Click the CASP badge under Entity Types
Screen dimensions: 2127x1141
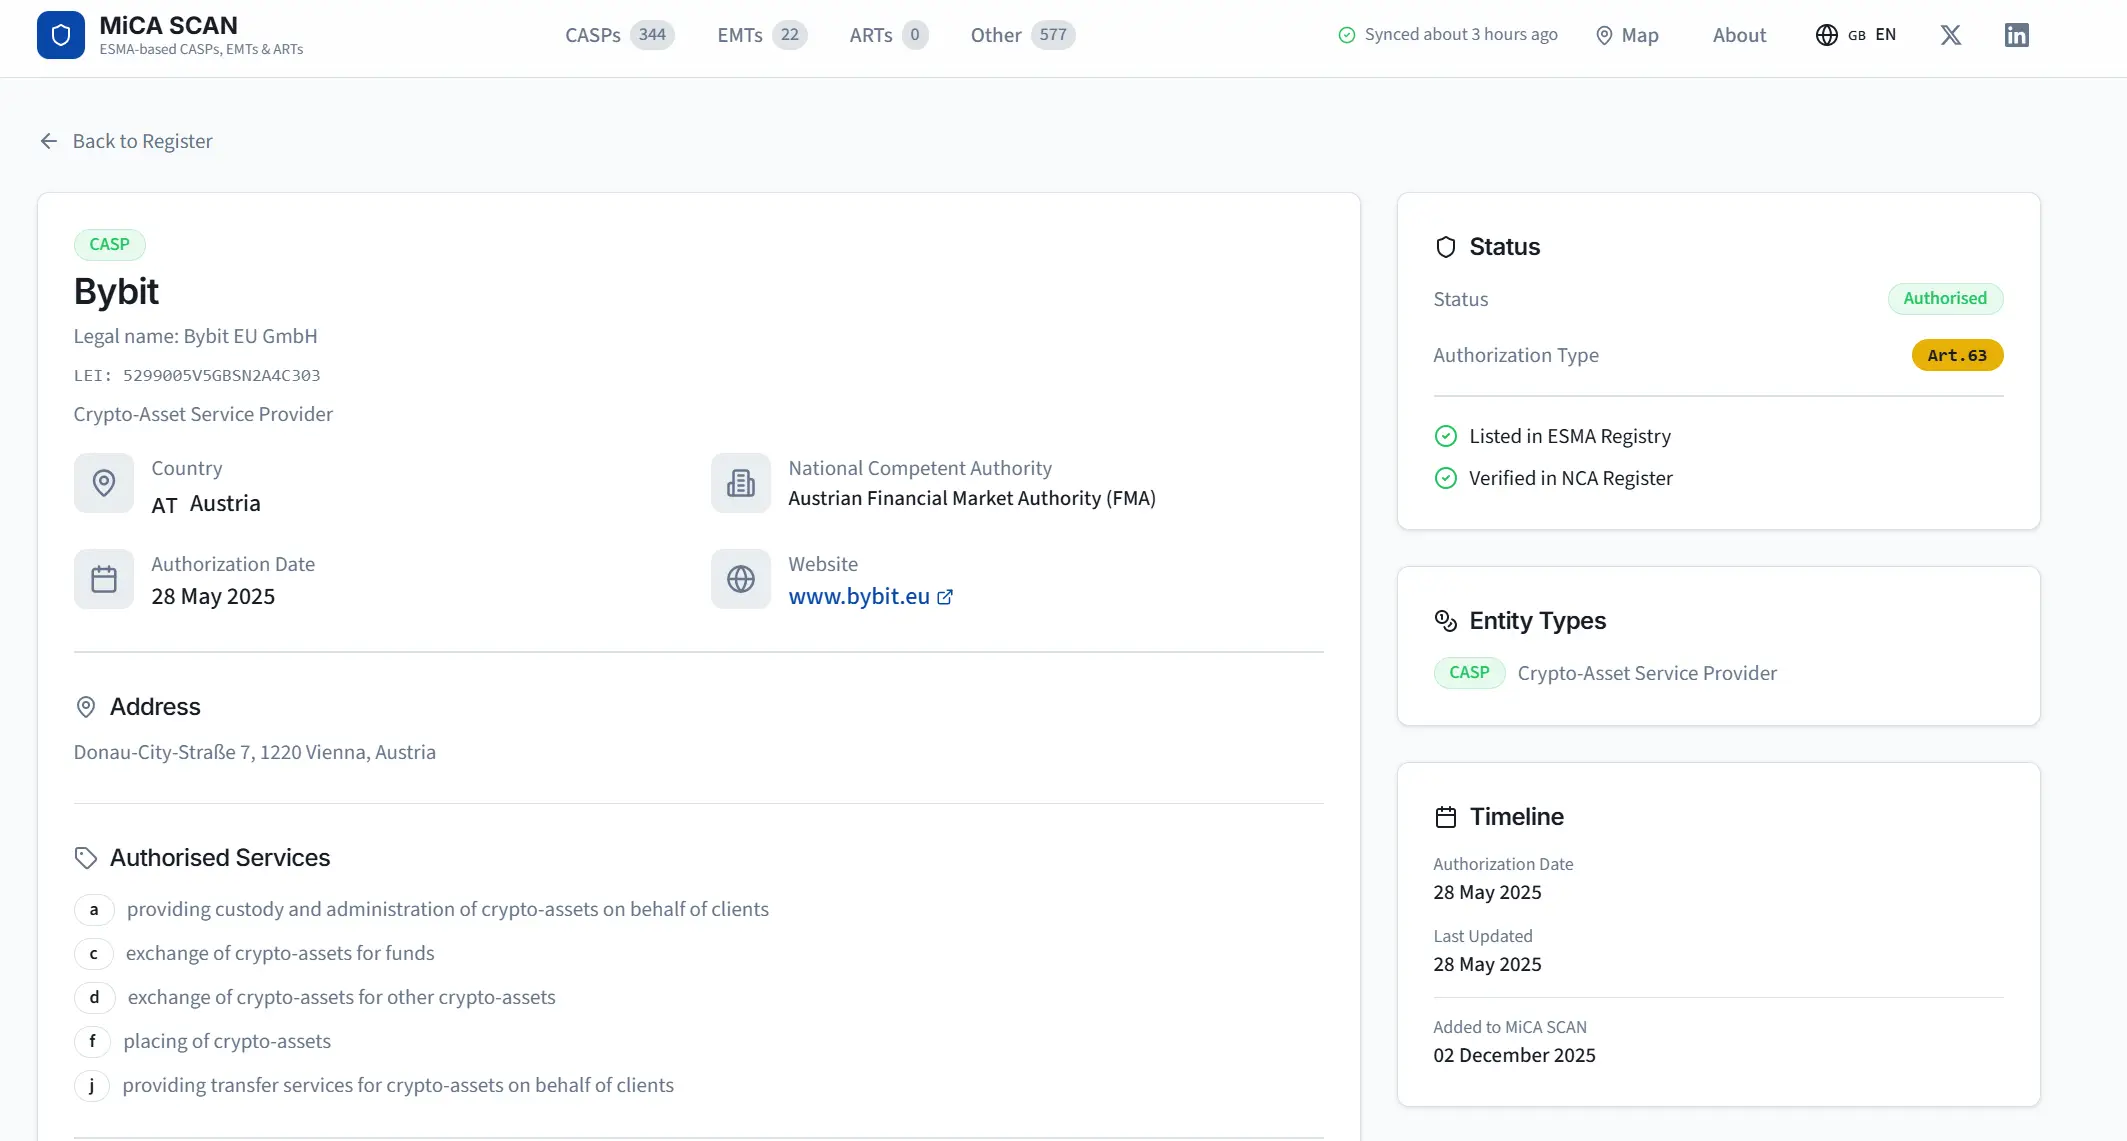click(x=1469, y=673)
